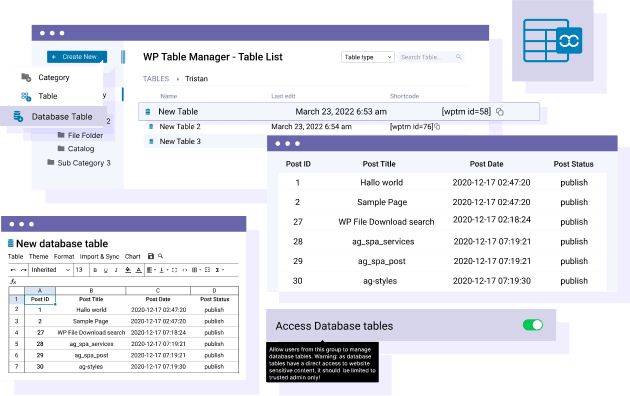This screenshot has width=630, height=396.
Task: Click 'ag-styles' in preview table
Action: tap(380, 281)
